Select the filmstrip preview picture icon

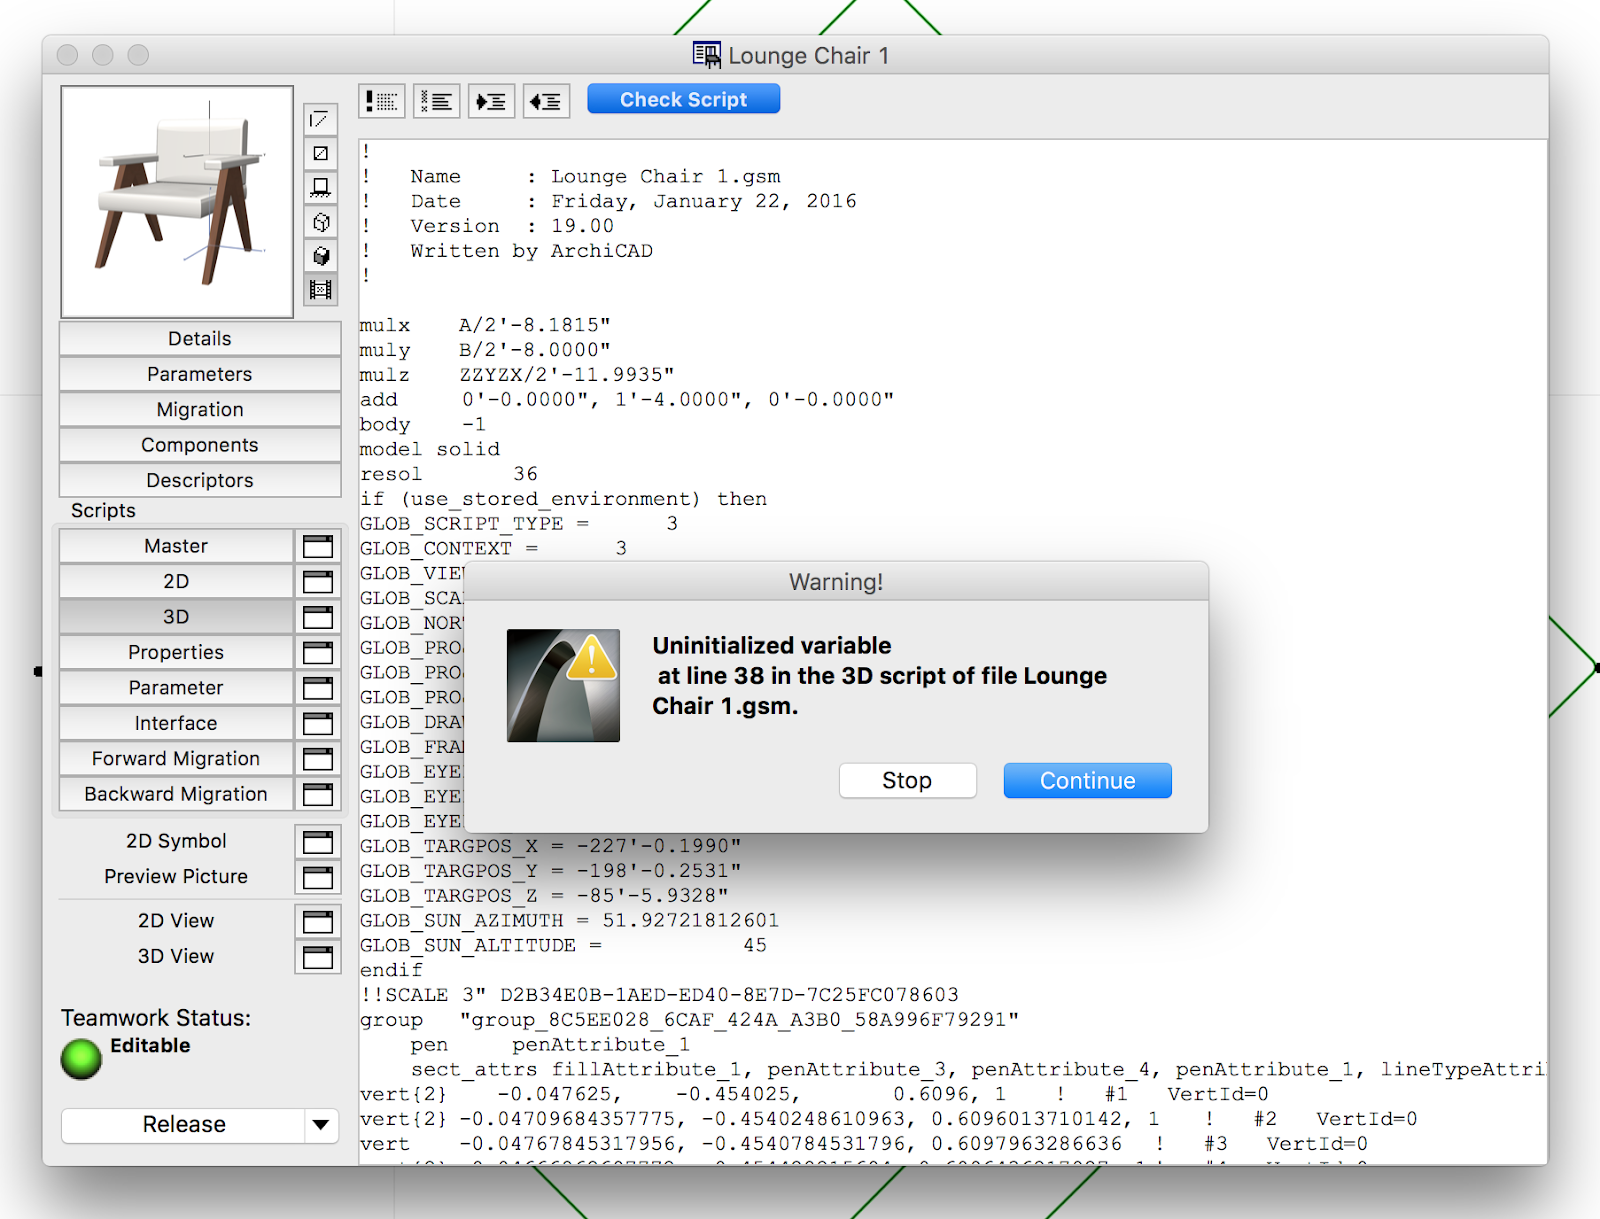[x=321, y=290]
